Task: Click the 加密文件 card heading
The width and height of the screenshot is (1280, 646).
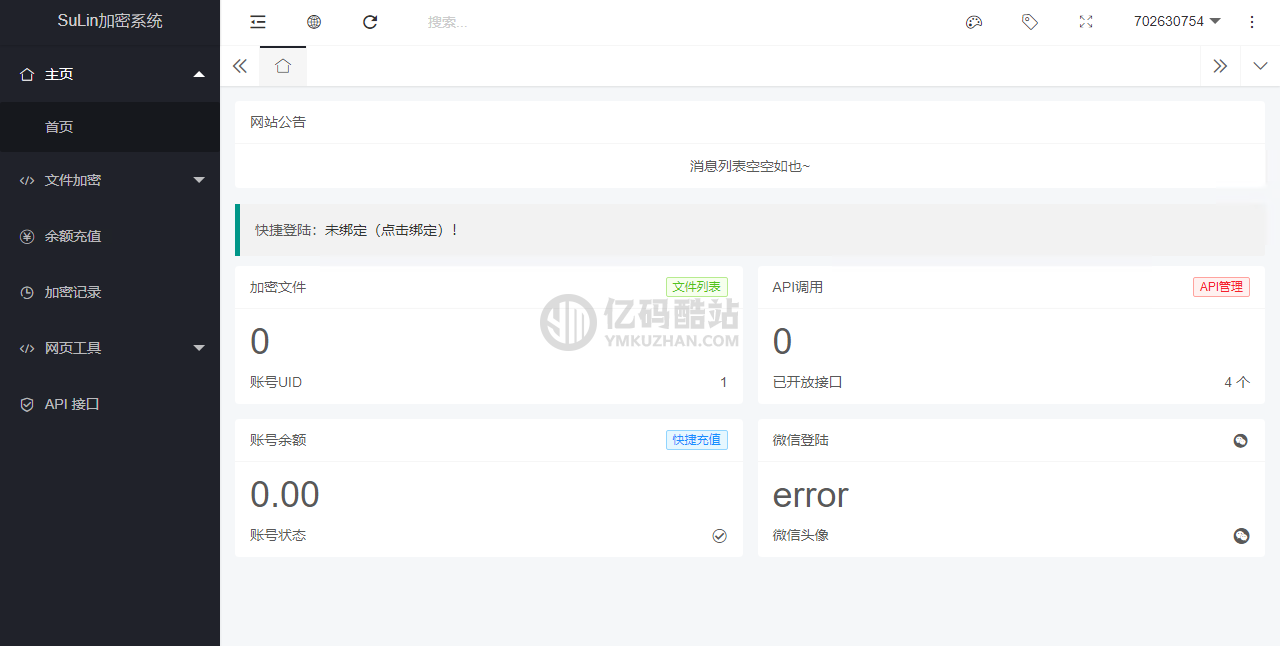Action: click(278, 287)
